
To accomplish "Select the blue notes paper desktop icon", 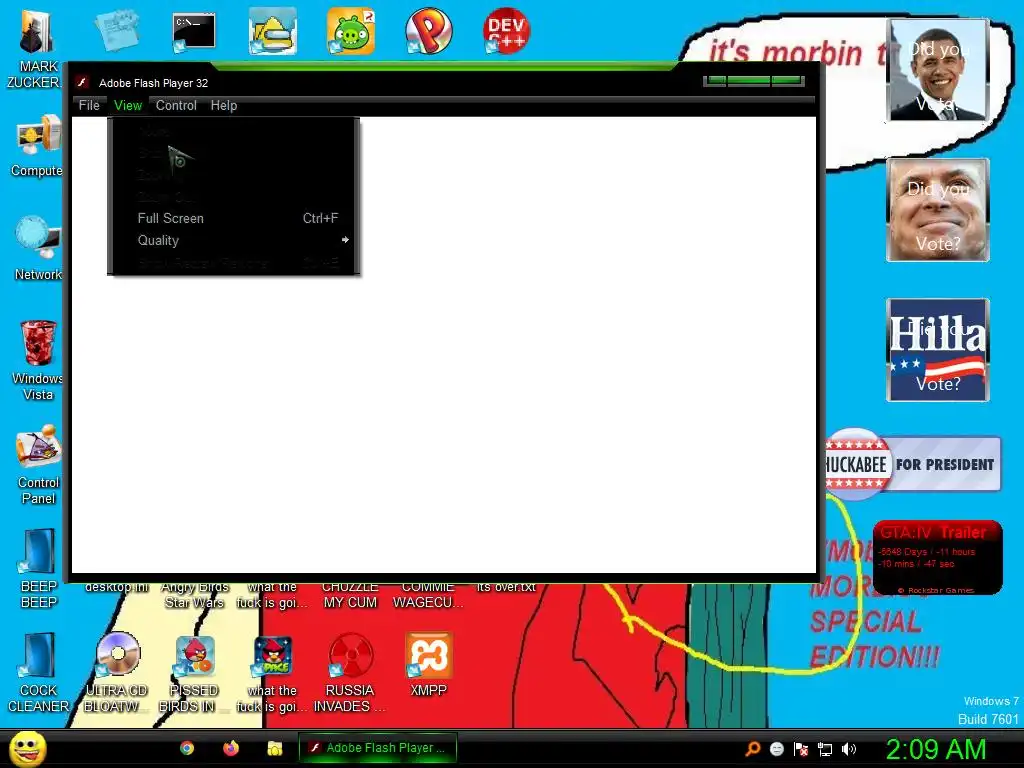I will pyautogui.click(x=116, y=30).
